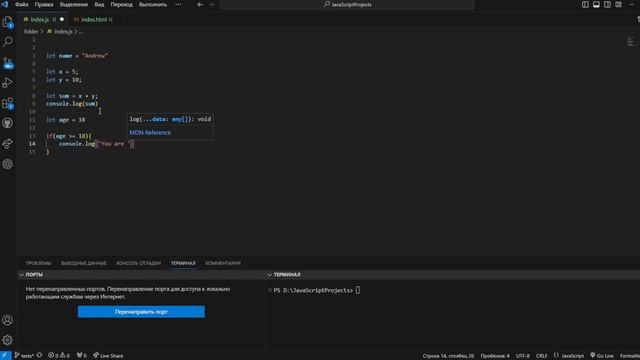Switch to ВЫХОДНЫЕ ДАННЫЕ panel tab
Viewport: 640px width, 360px height.
pyautogui.click(x=84, y=263)
